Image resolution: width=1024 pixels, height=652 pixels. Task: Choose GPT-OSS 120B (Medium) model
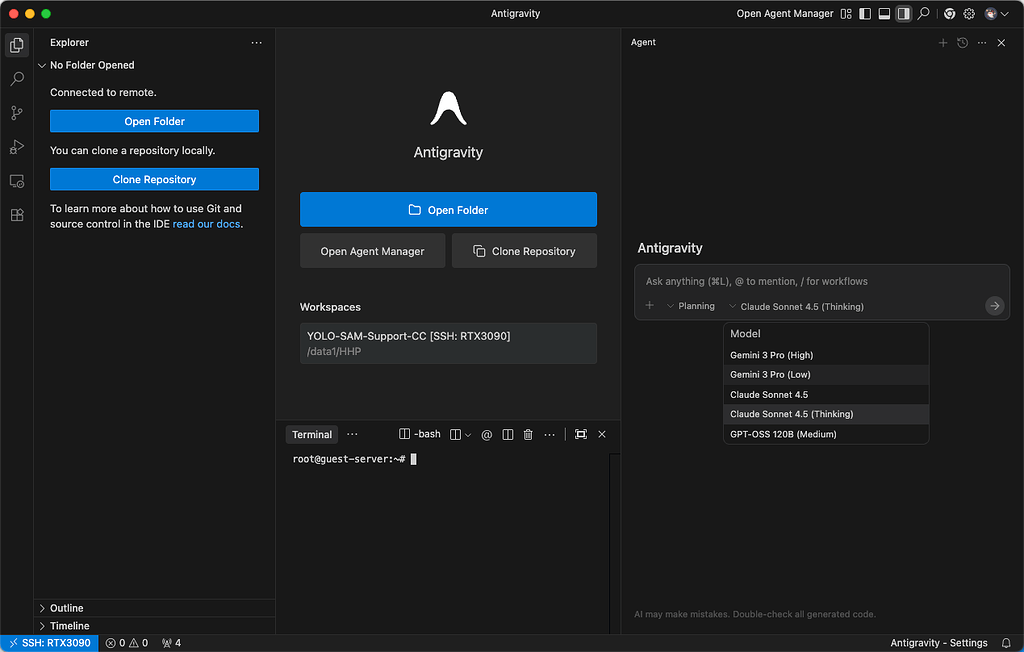pyautogui.click(x=825, y=434)
